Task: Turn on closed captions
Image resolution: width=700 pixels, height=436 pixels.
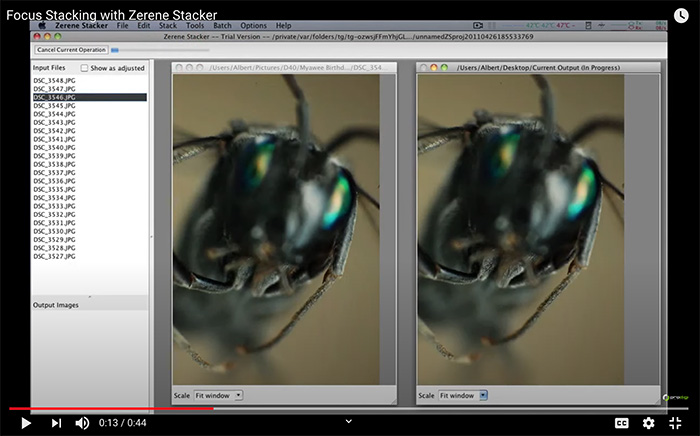Action: coord(621,423)
